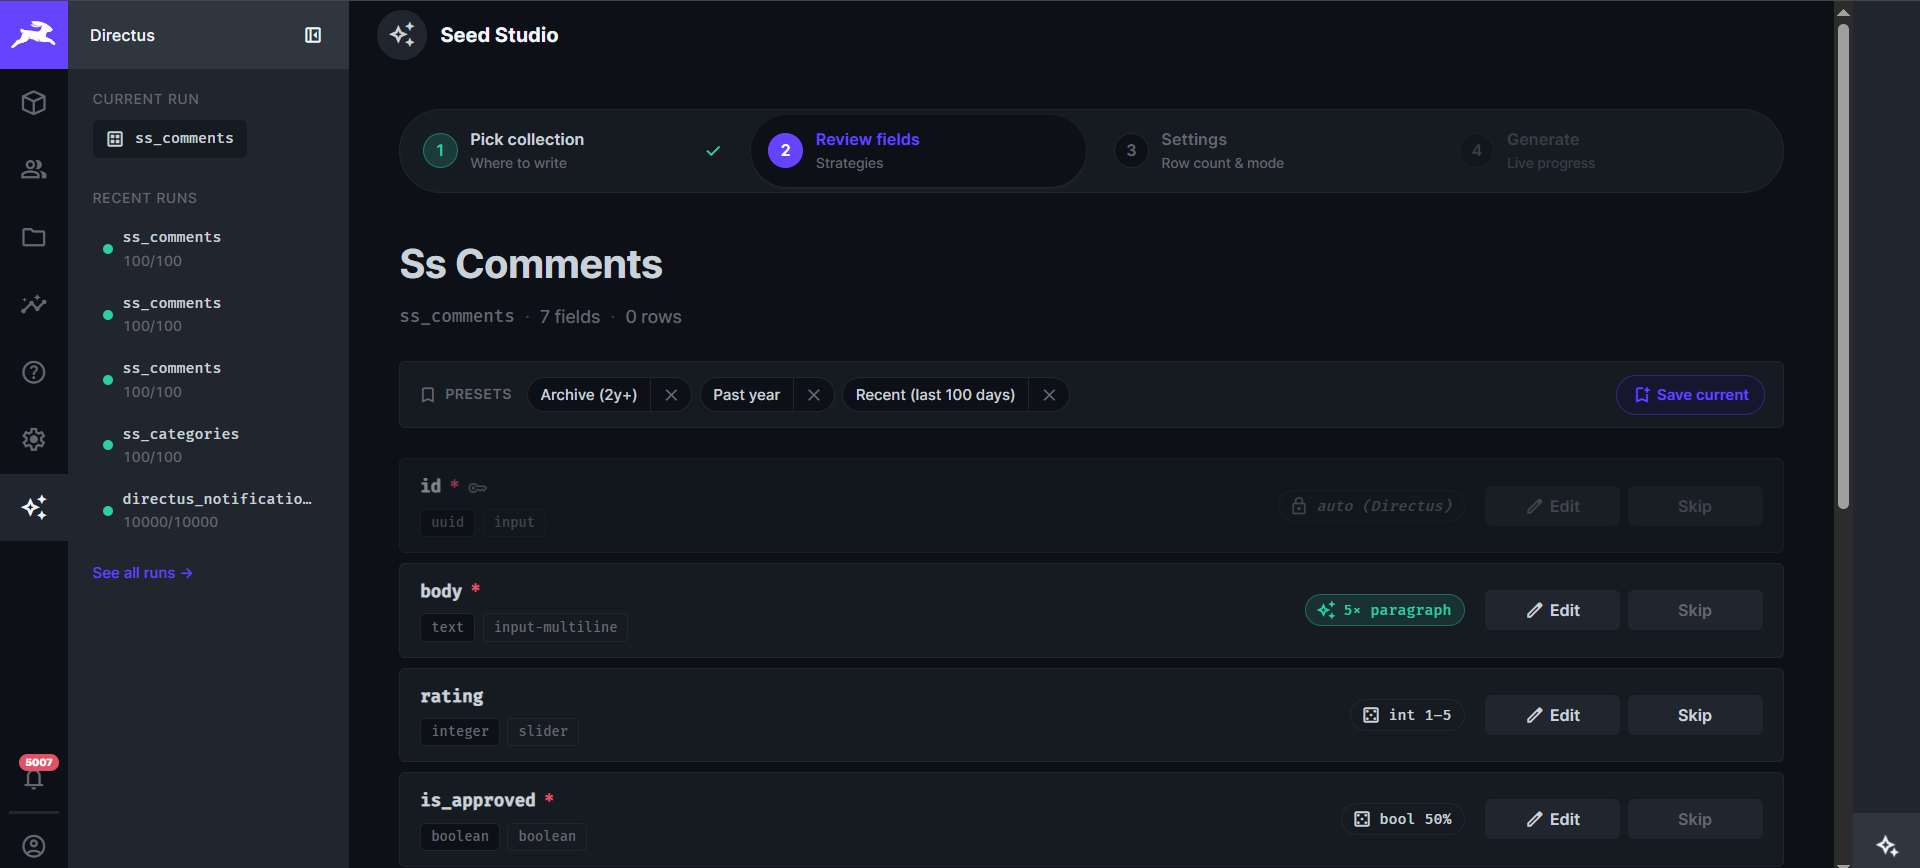Click the Directus project title
The width and height of the screenshot is (1920, 868).
[x=122, y=35]
